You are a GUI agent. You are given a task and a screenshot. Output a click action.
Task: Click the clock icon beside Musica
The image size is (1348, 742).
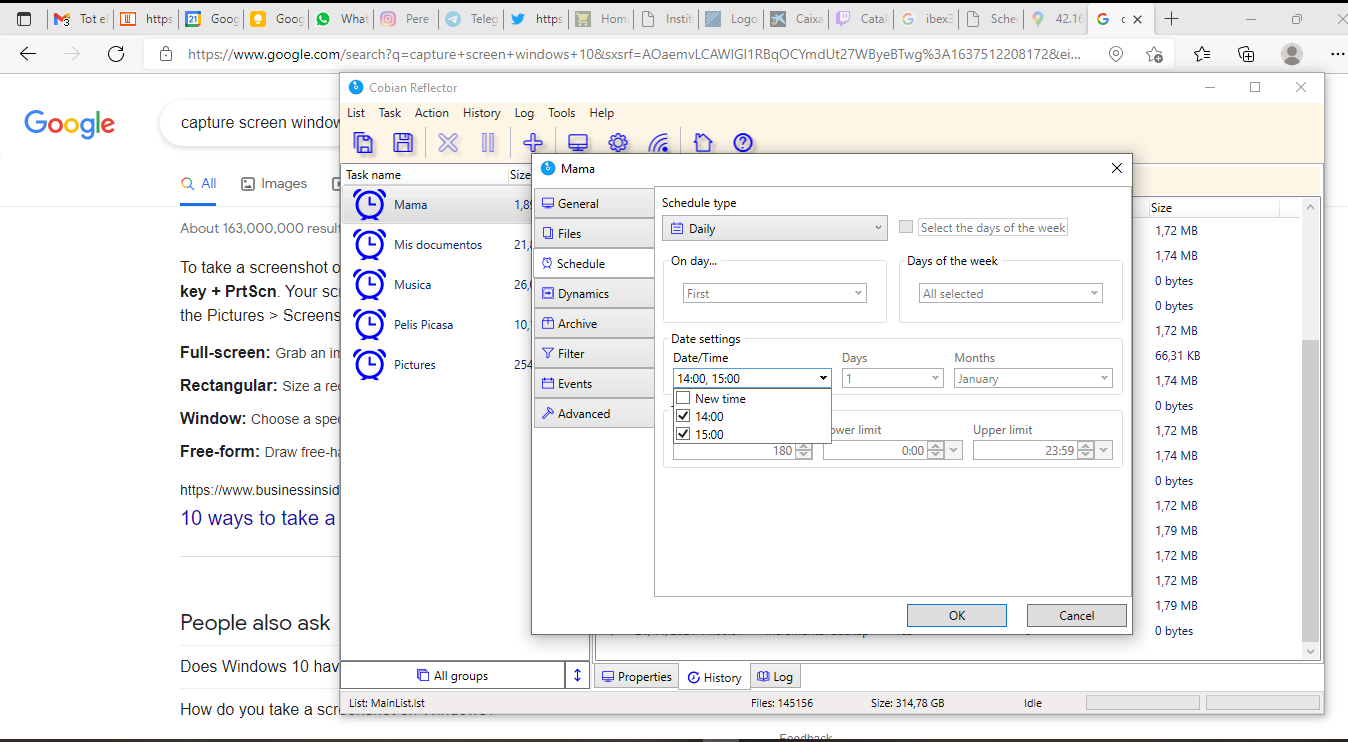(370, 284)
